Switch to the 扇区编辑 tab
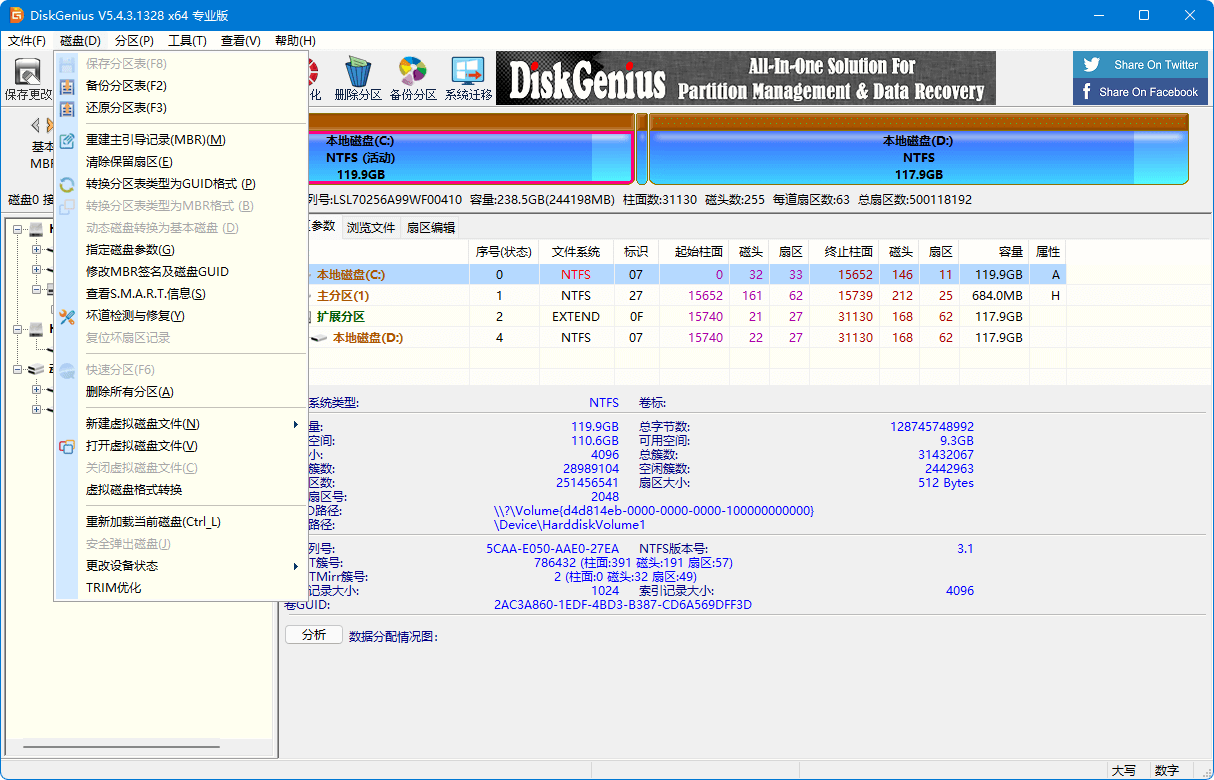 (430, 227)
